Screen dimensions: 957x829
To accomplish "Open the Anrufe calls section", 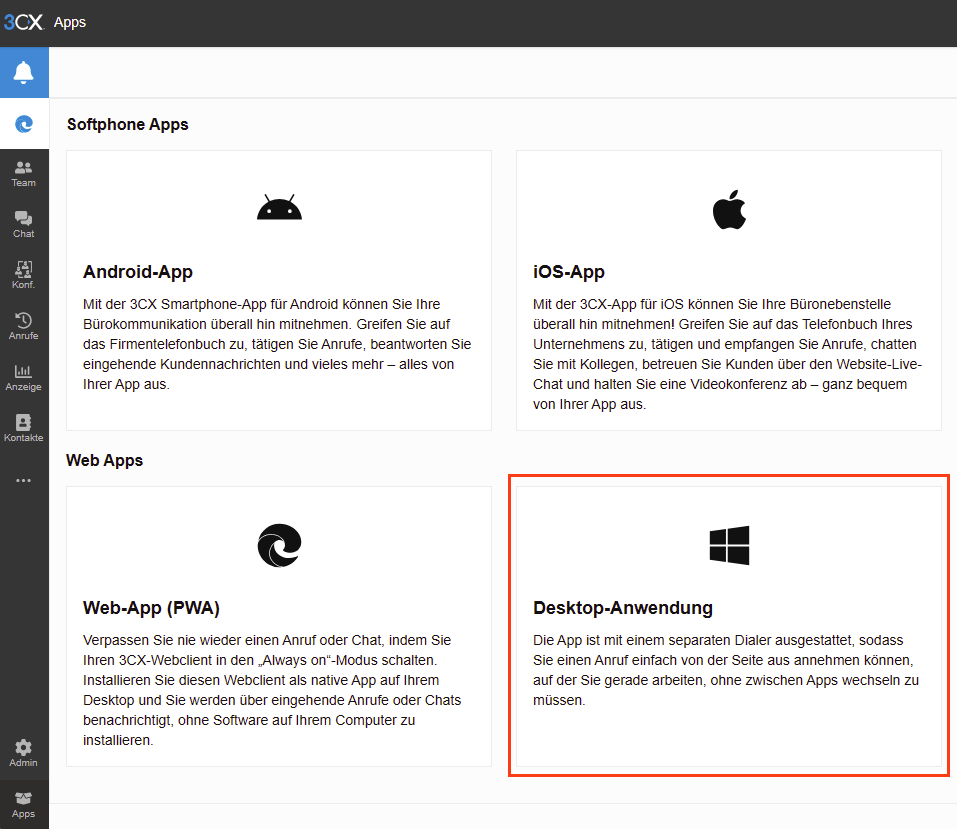I will (x=23, y=325).
